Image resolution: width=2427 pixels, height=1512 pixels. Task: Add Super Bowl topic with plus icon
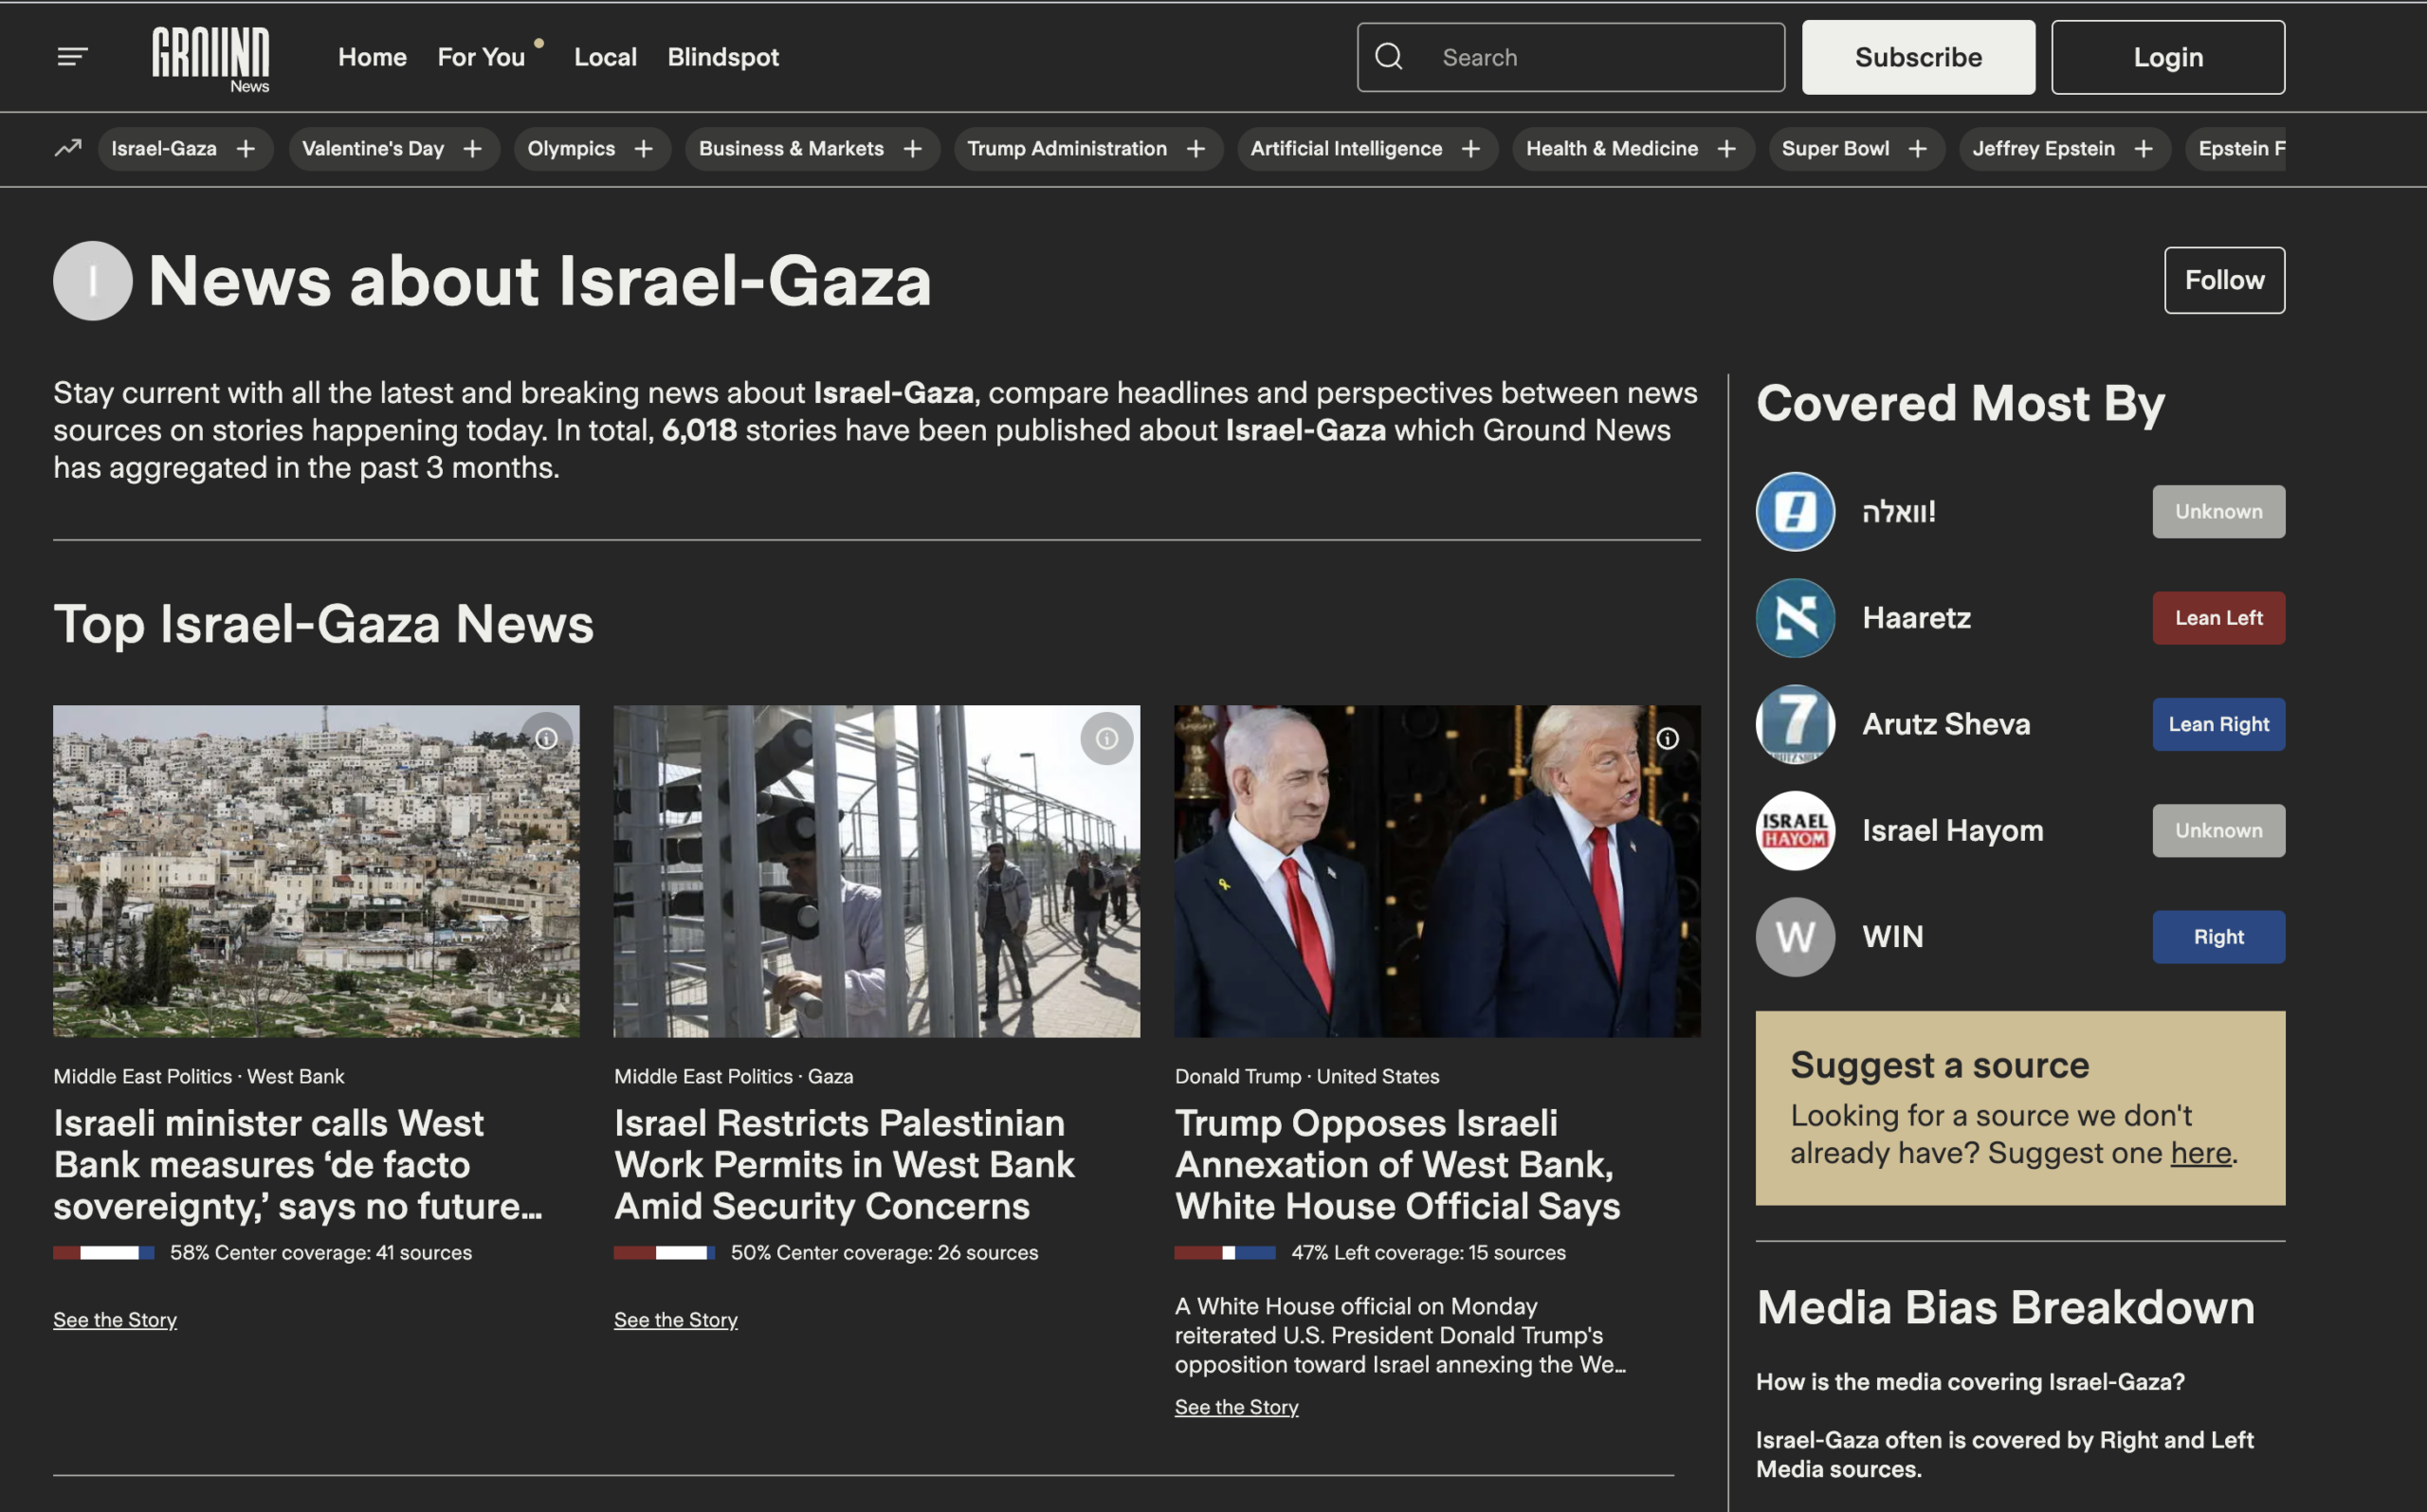[1917, 149]
